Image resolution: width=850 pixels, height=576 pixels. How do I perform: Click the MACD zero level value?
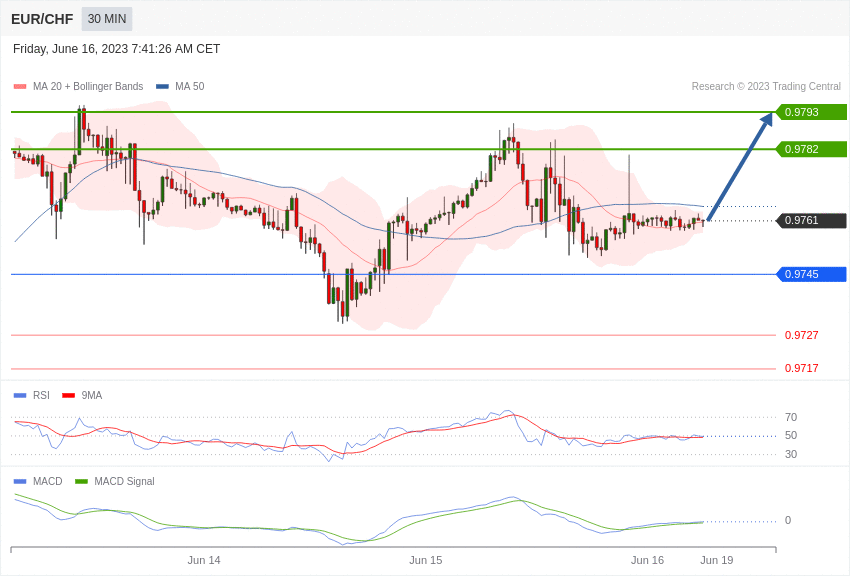pyautogui.click(x=788, y=521)
